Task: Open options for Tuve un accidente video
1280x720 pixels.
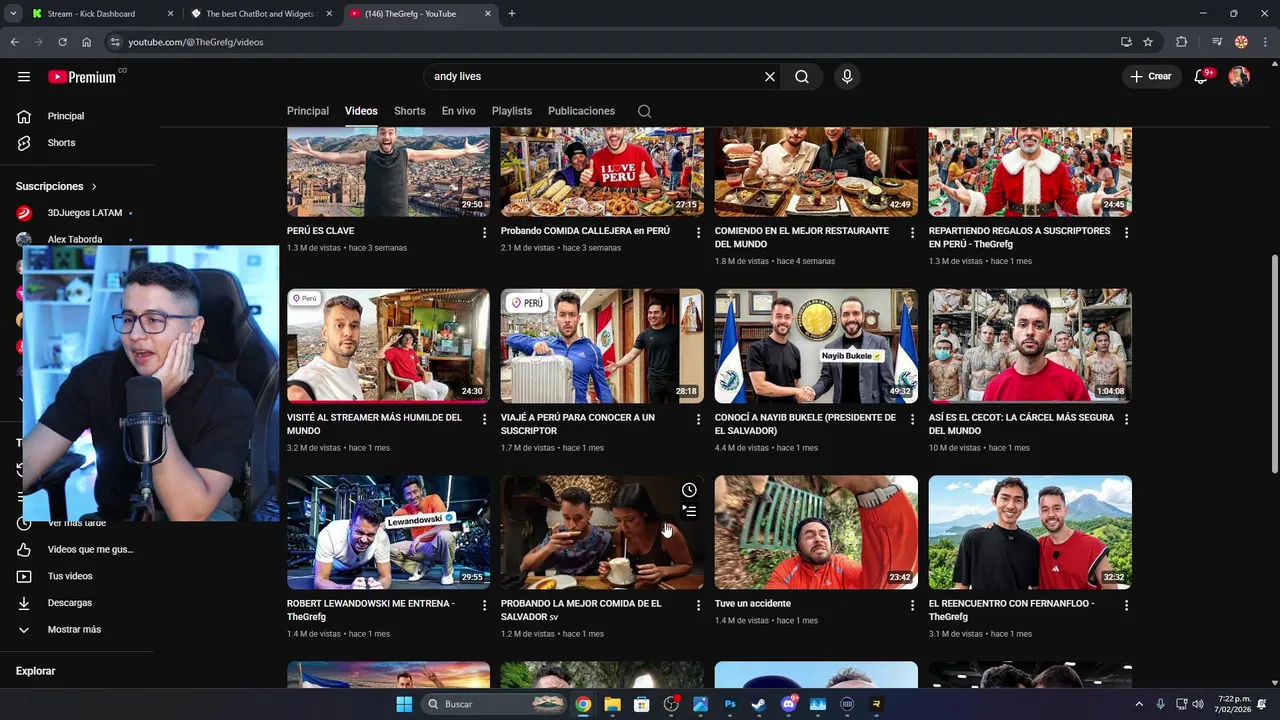Action: click(x=912, y=605)
